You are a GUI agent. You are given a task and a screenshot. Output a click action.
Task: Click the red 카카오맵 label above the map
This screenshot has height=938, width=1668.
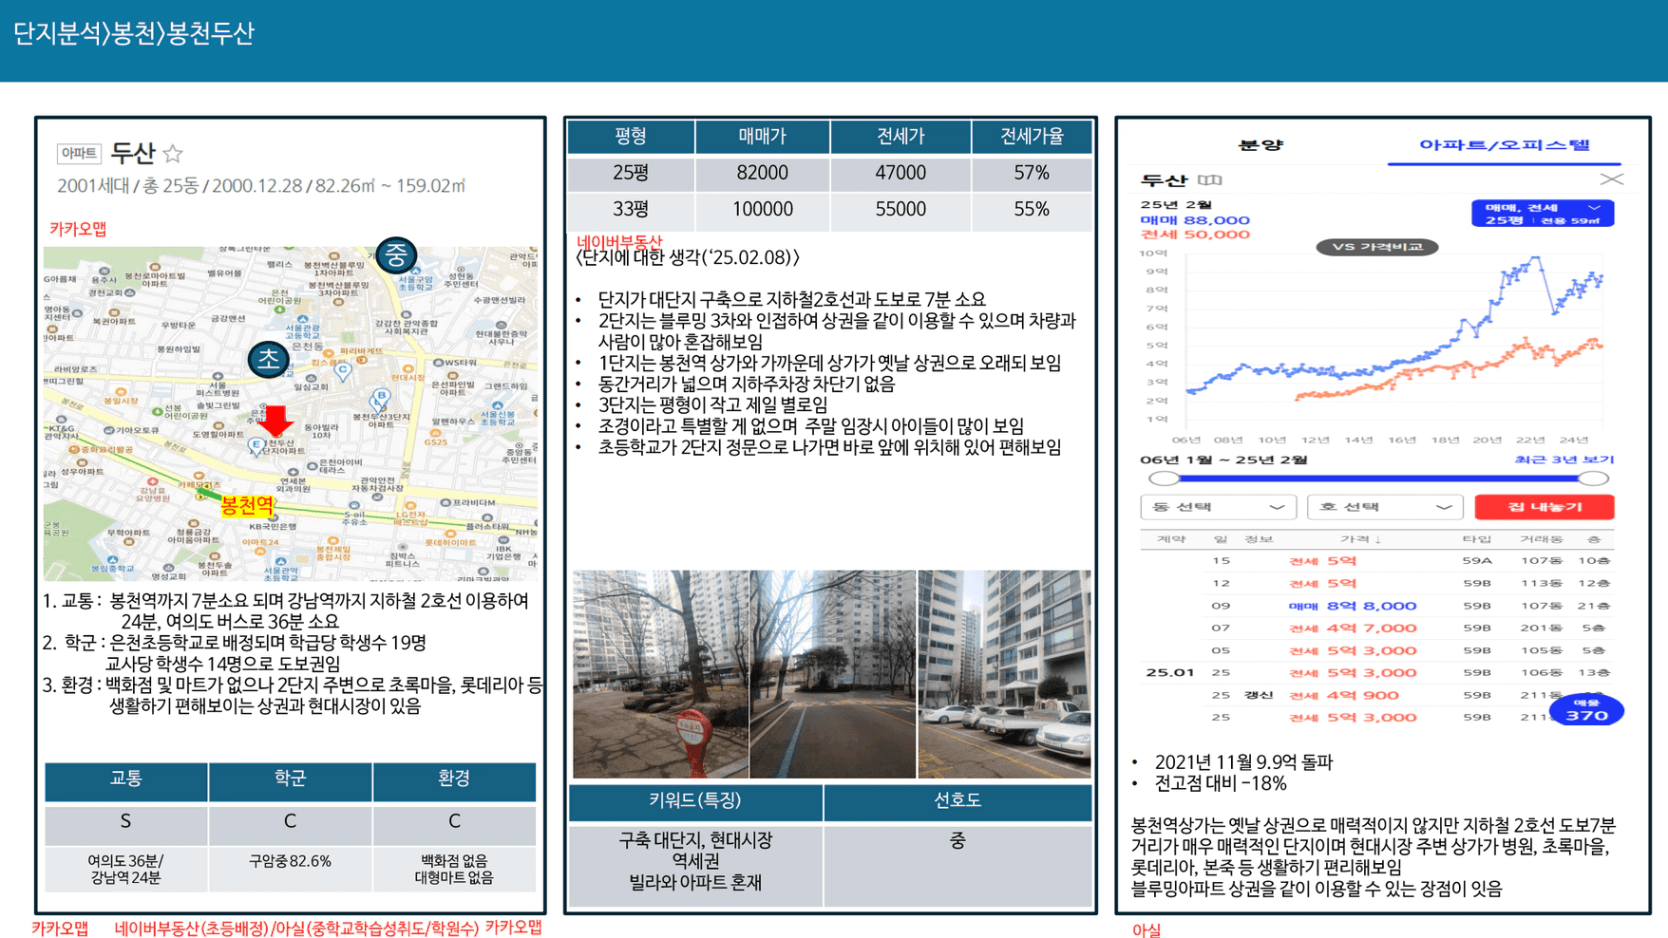(78, 229)
